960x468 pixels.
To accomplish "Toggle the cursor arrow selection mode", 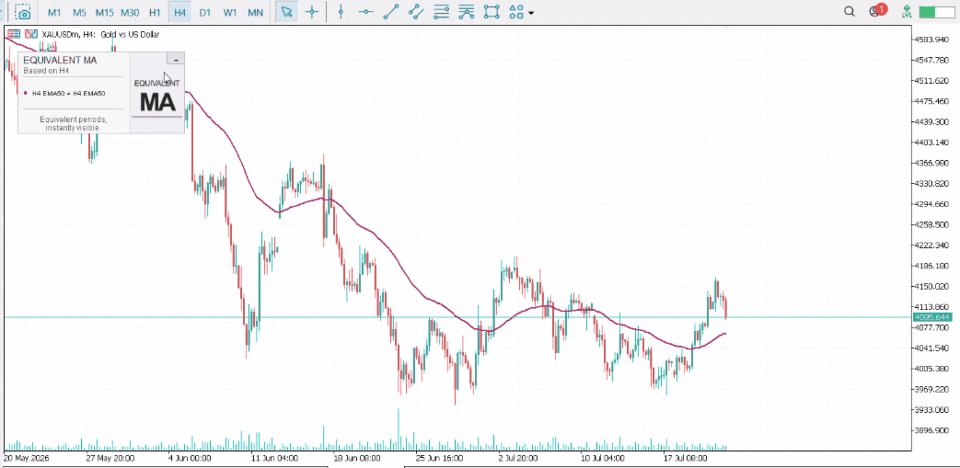I will (287, 12).
